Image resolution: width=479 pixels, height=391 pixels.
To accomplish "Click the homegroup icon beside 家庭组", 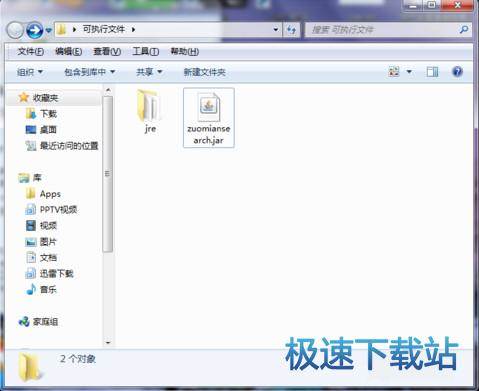I will [x=24, y=321].
